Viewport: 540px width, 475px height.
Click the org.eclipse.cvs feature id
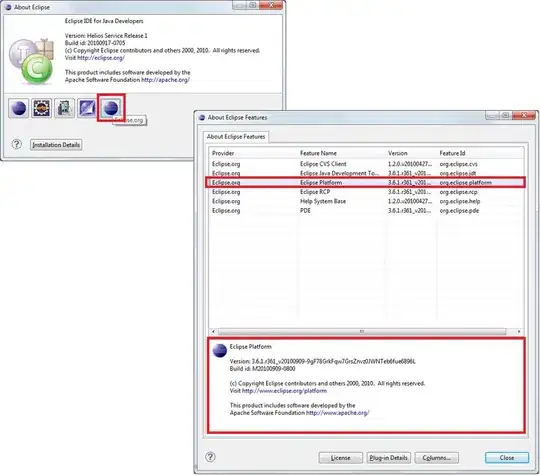(x=458, y=164)
